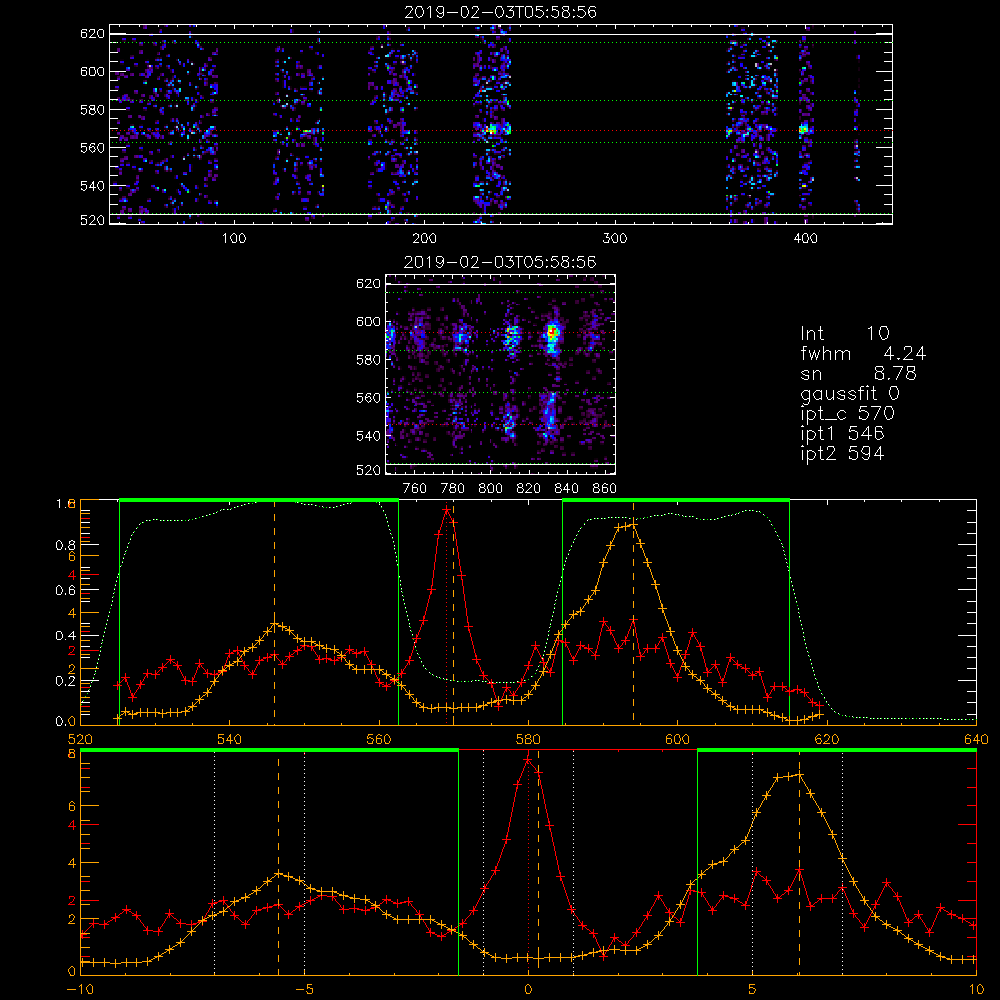Image resolution: width=1000 pixels, height=1000 pixels.
Task: Click x-axis label 520 on profile plot
Action: pyautogui.click(x=80, y=739)
